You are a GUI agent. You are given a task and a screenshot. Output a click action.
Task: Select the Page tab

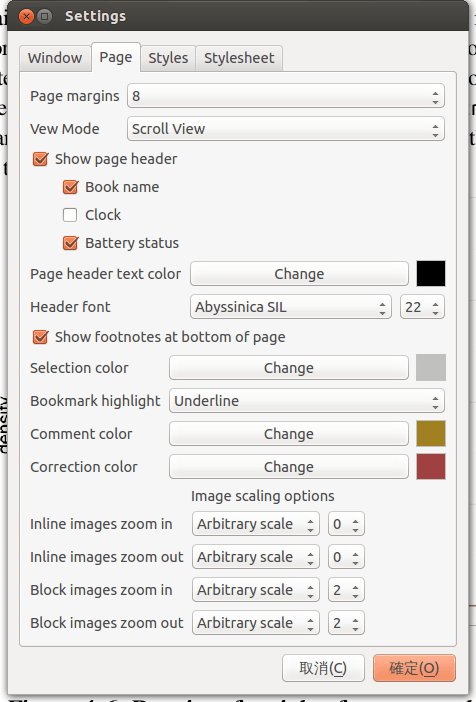[116, 57]
